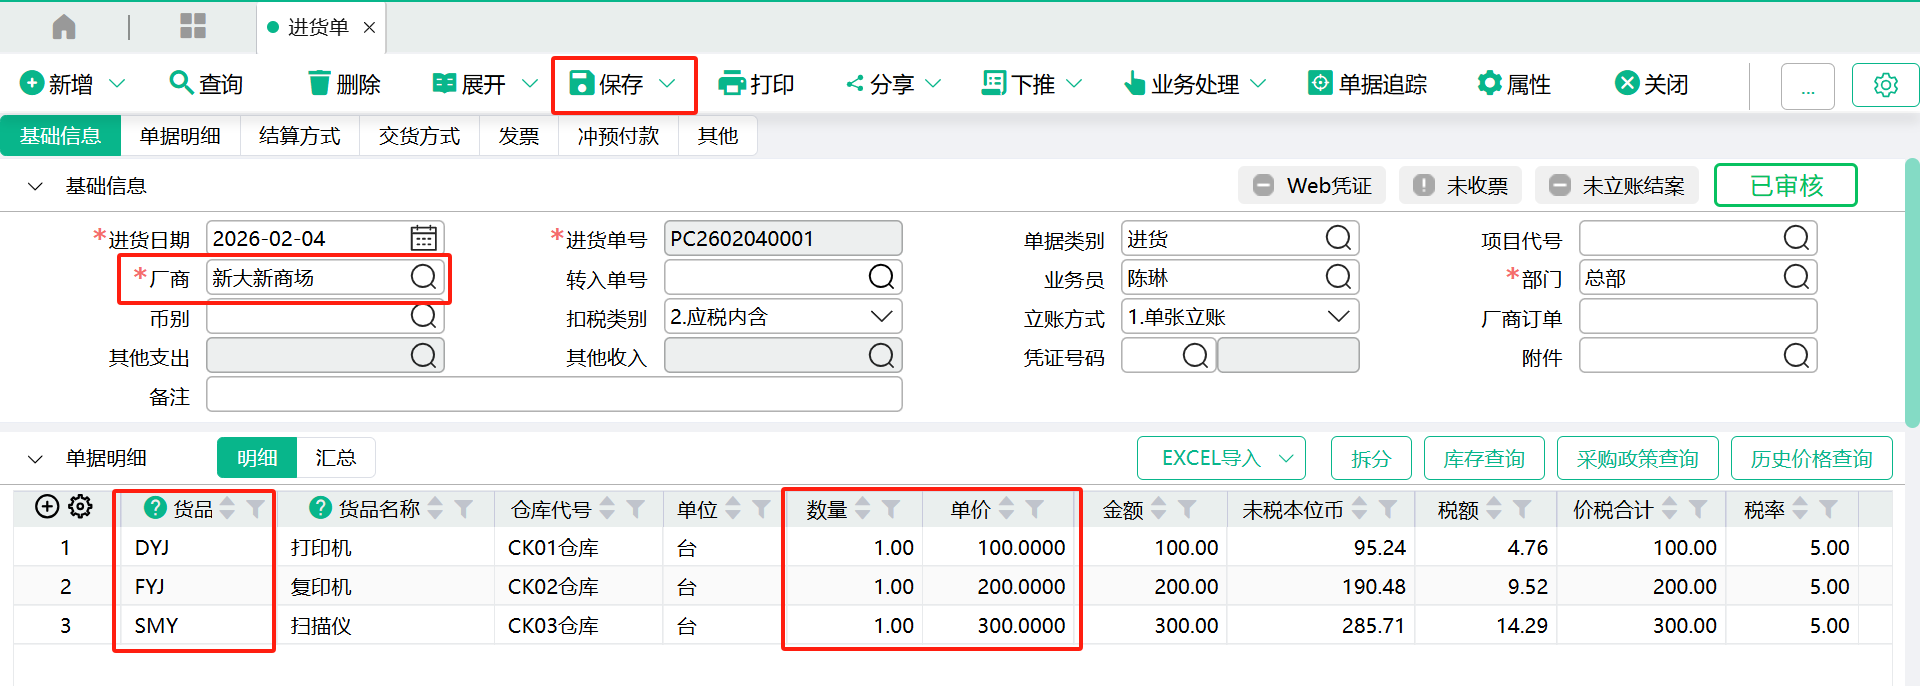Viewport: 1920px width, 686px height.
Task: Open the apps grid icon
Action: (x=192, y=27)
